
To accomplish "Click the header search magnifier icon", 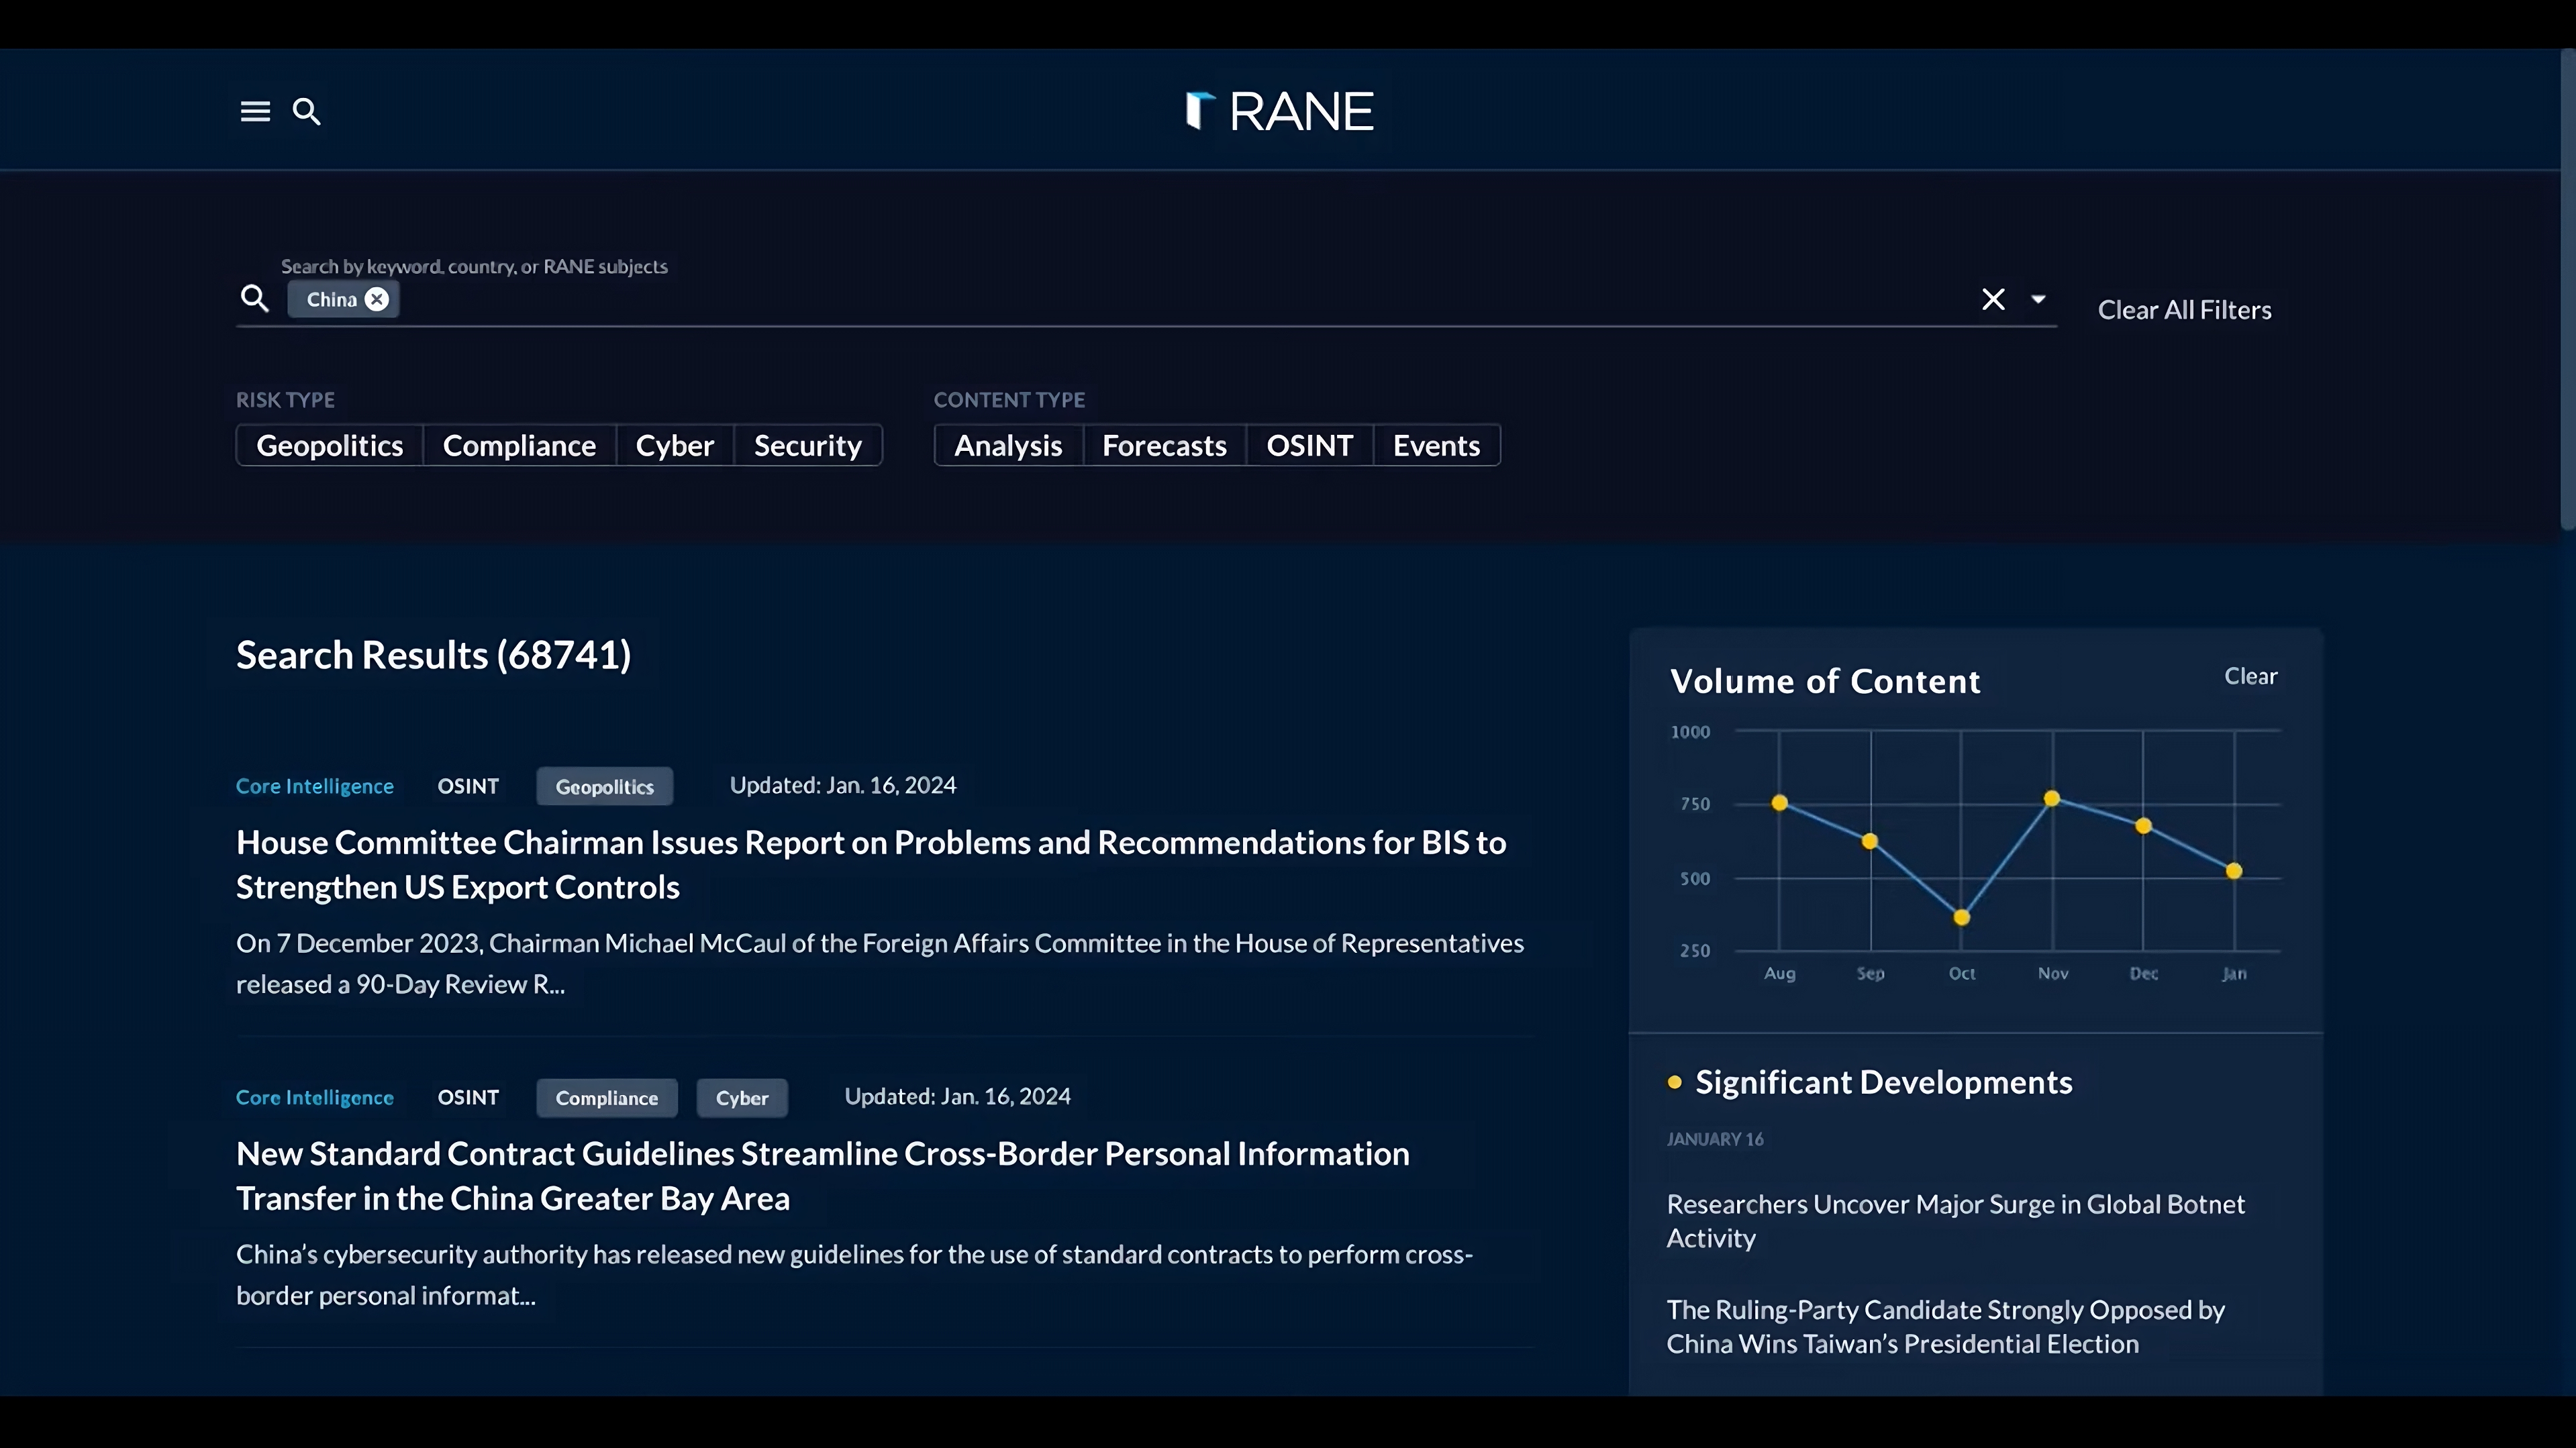I will (306, 111).
